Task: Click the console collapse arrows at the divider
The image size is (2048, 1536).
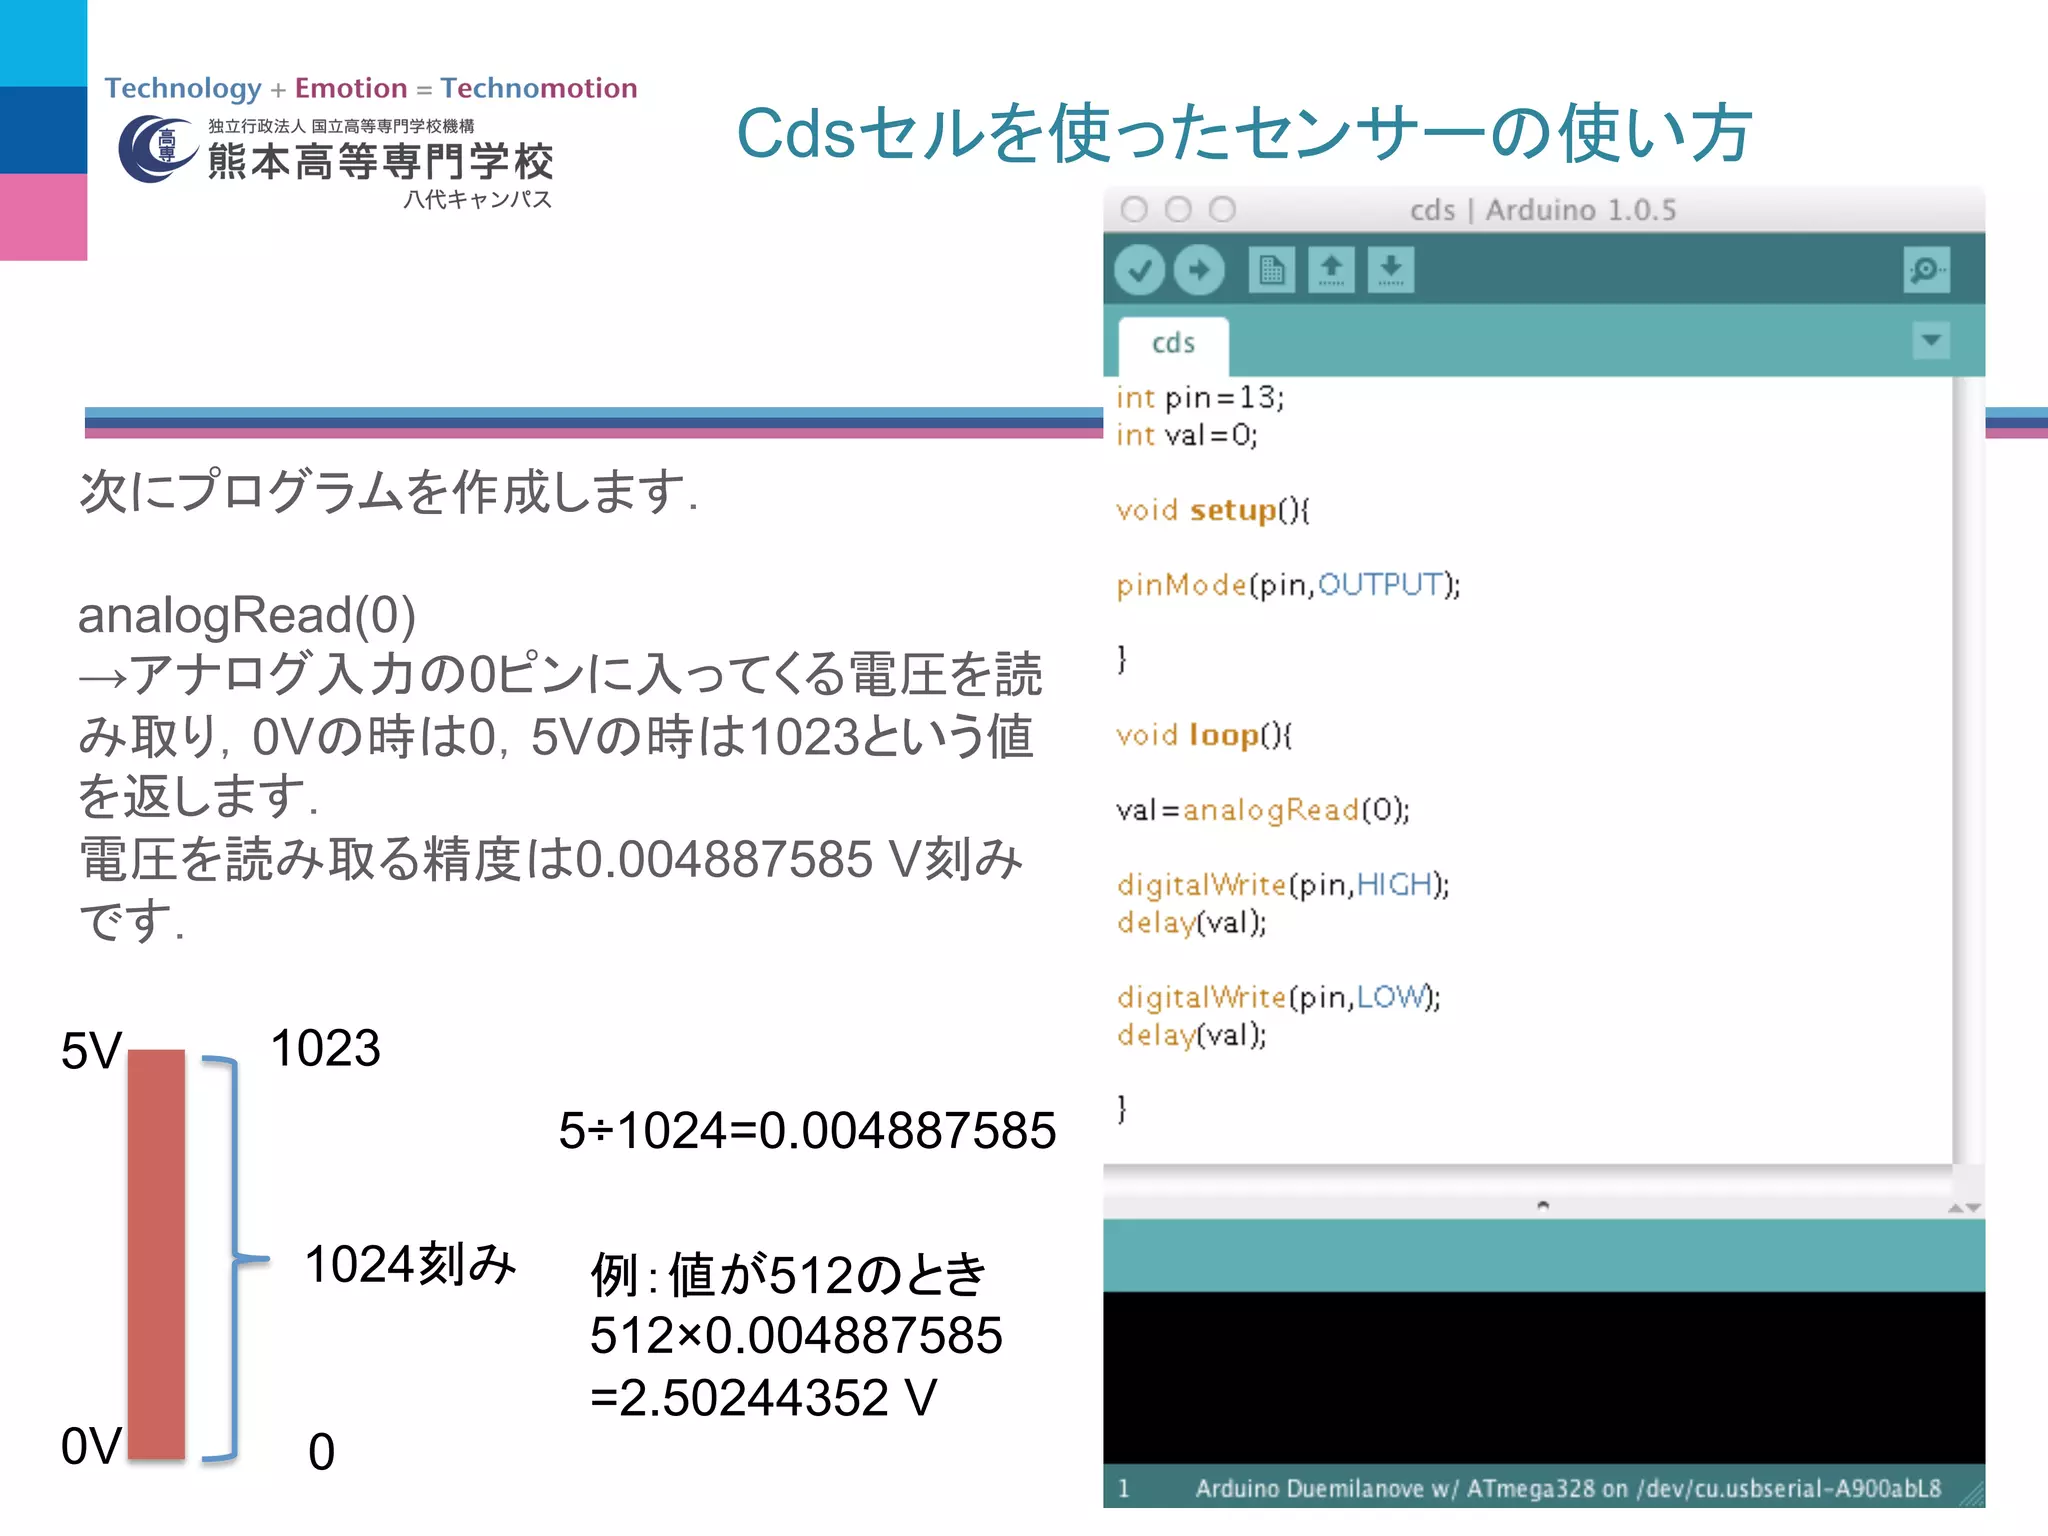Action: click(x=1964, y=1208)
